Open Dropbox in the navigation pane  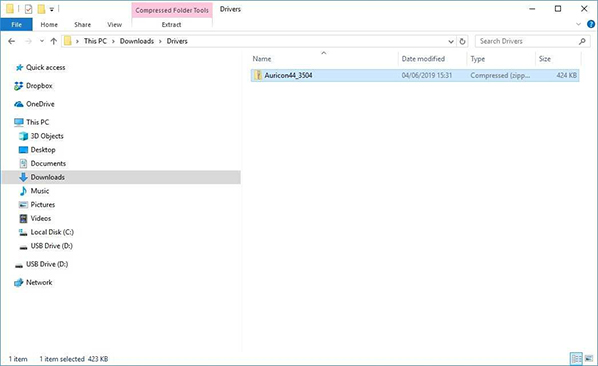coord(39,86)
